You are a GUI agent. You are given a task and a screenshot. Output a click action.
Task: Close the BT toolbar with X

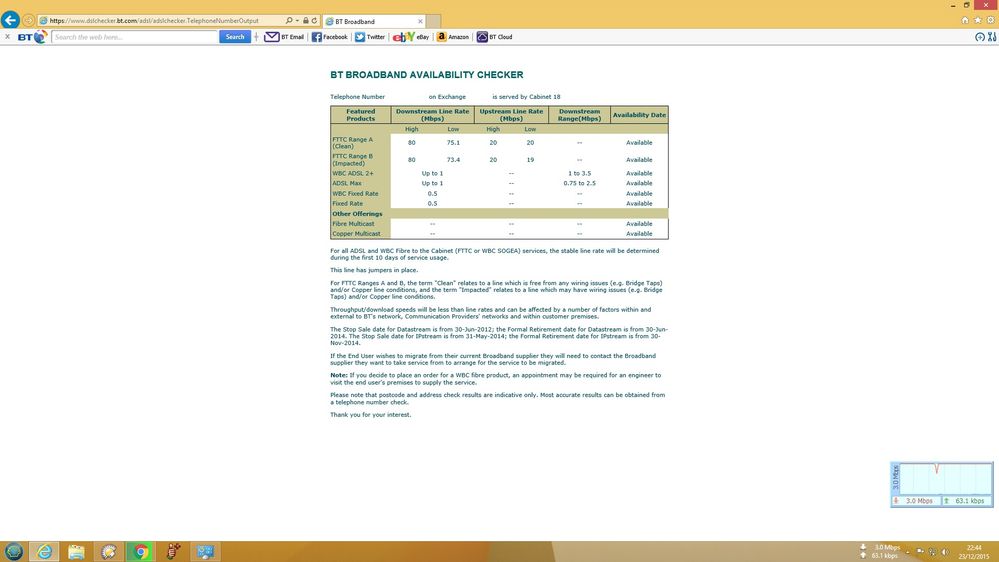click(7, 37)
